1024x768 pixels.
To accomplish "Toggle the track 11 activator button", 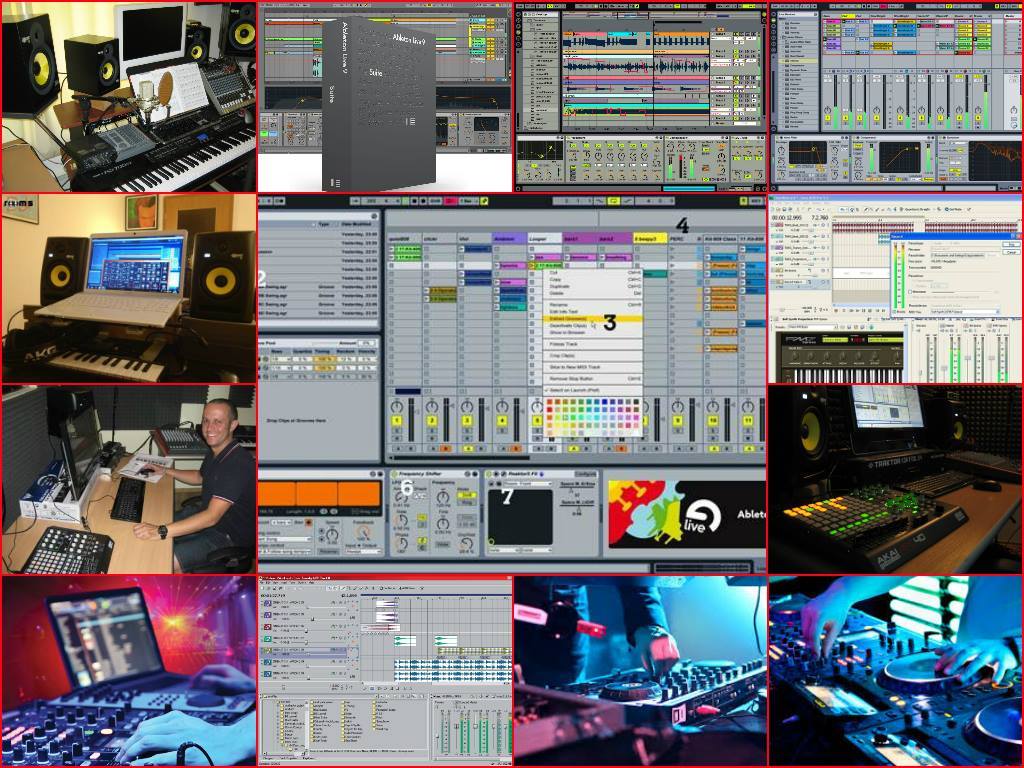I will coord(748,421).
